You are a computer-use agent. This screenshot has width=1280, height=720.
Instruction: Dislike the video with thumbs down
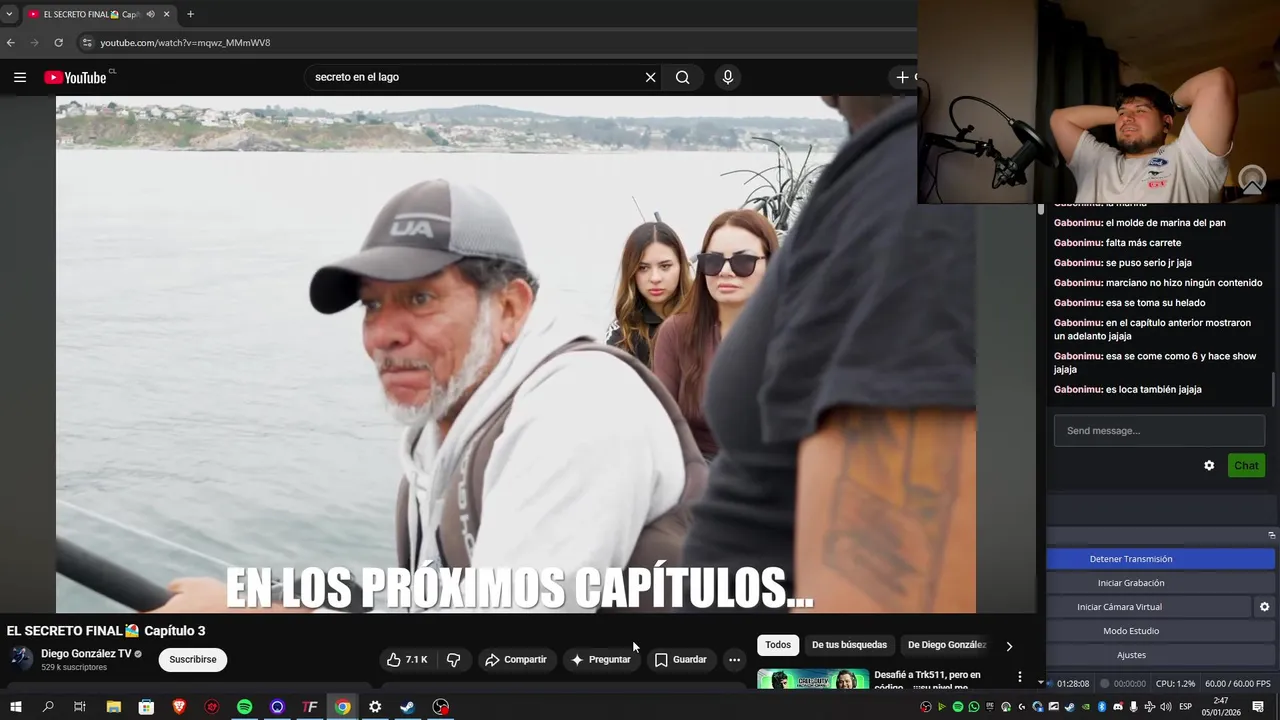(x=453, y=659)
